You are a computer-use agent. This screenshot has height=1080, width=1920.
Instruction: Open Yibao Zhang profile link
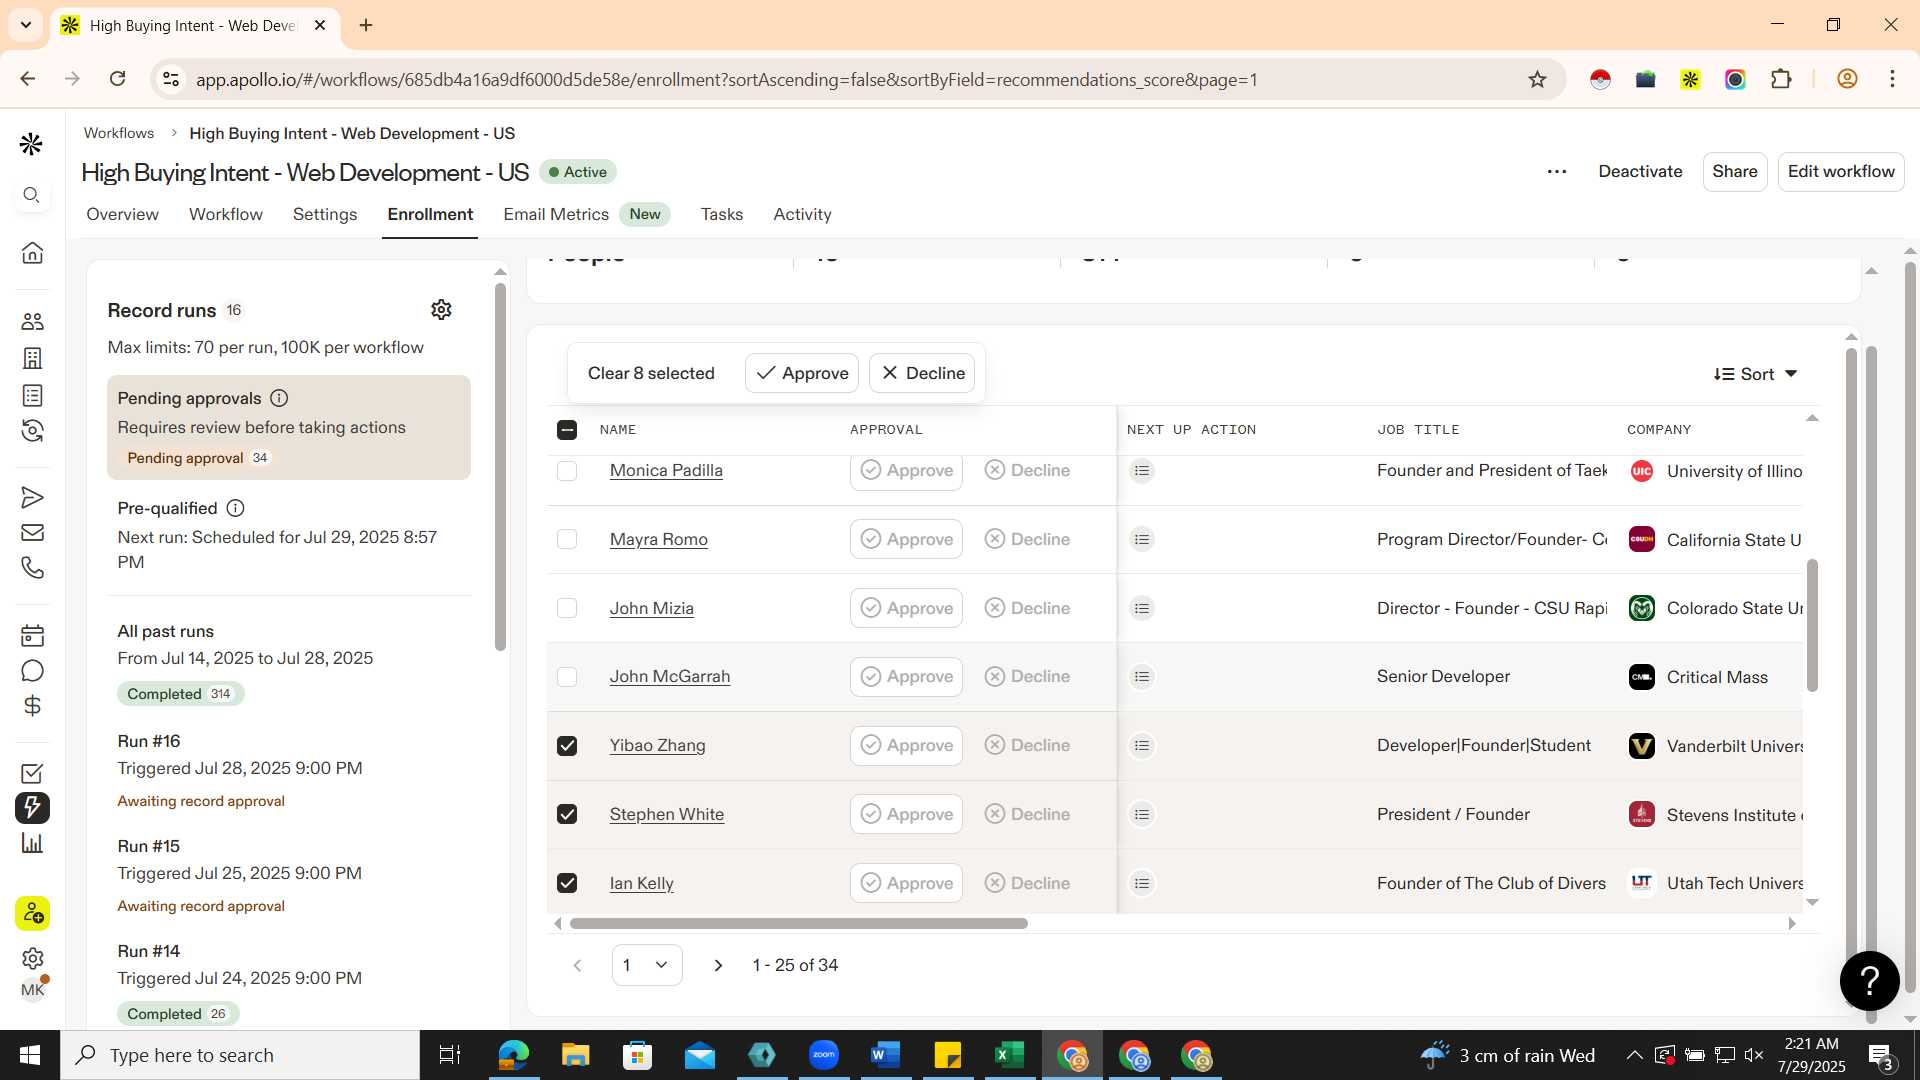click(658, 745)
